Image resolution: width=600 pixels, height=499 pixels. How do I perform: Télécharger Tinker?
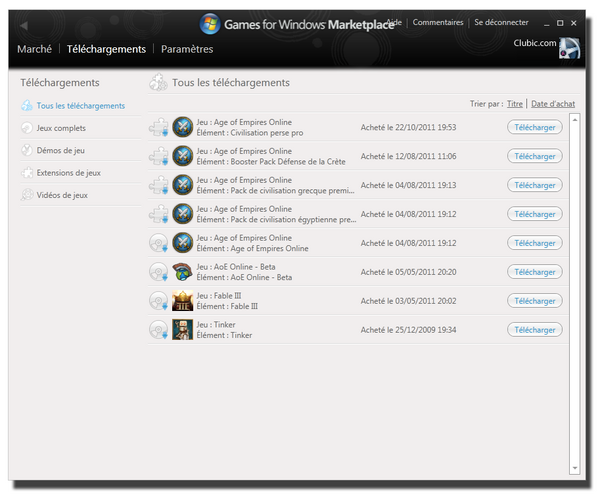[x=535, y=330]
